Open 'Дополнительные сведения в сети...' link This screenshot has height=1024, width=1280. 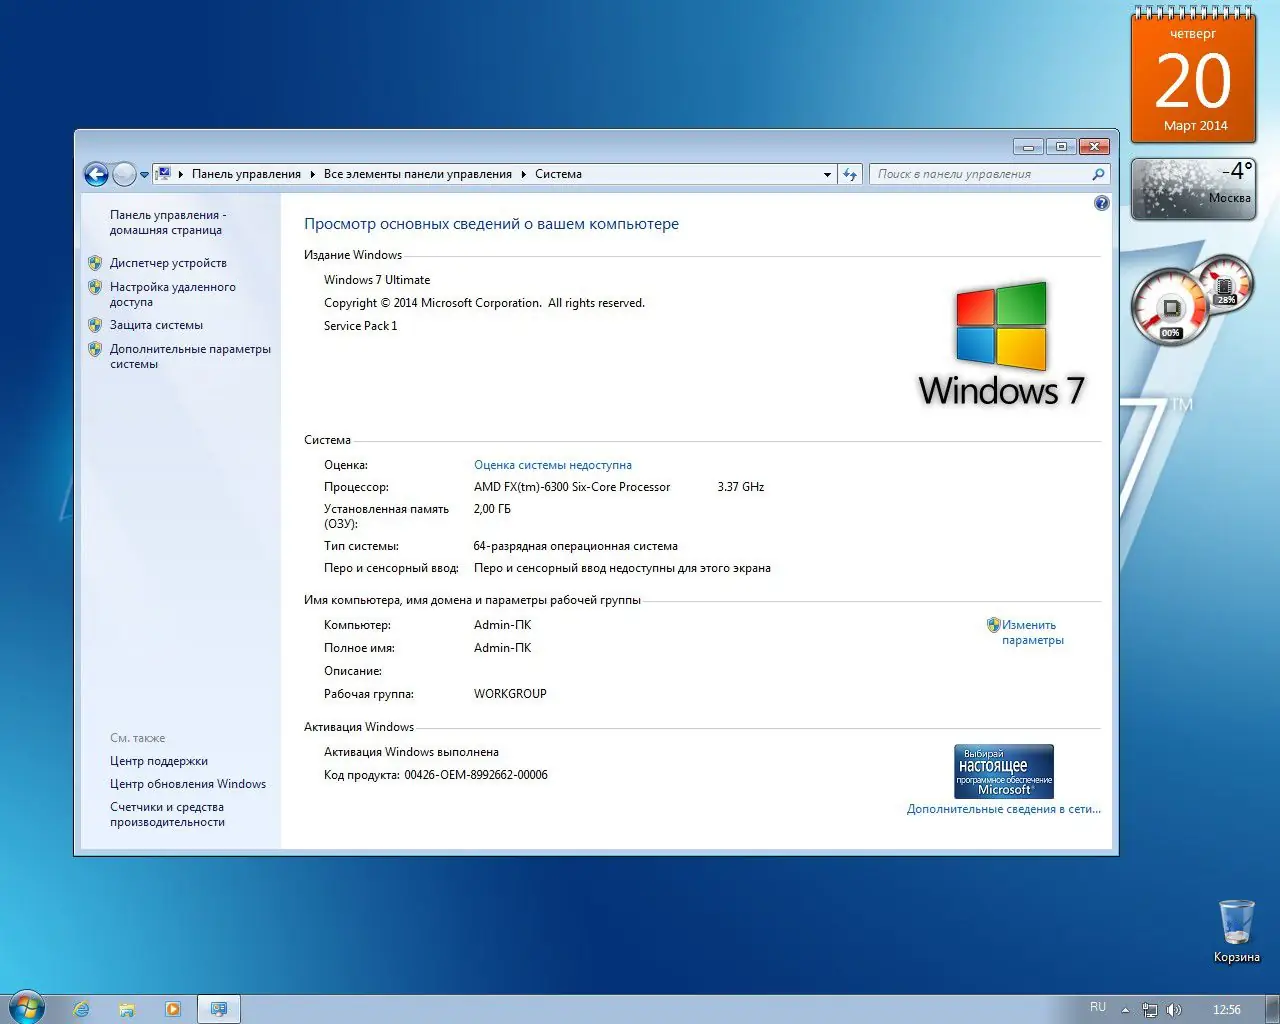(x=1004, y=809)
